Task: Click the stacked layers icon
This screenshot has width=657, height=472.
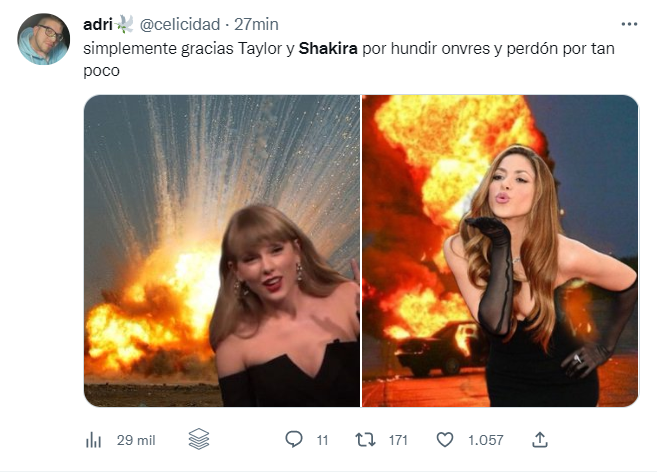Action: coord(198,439)
